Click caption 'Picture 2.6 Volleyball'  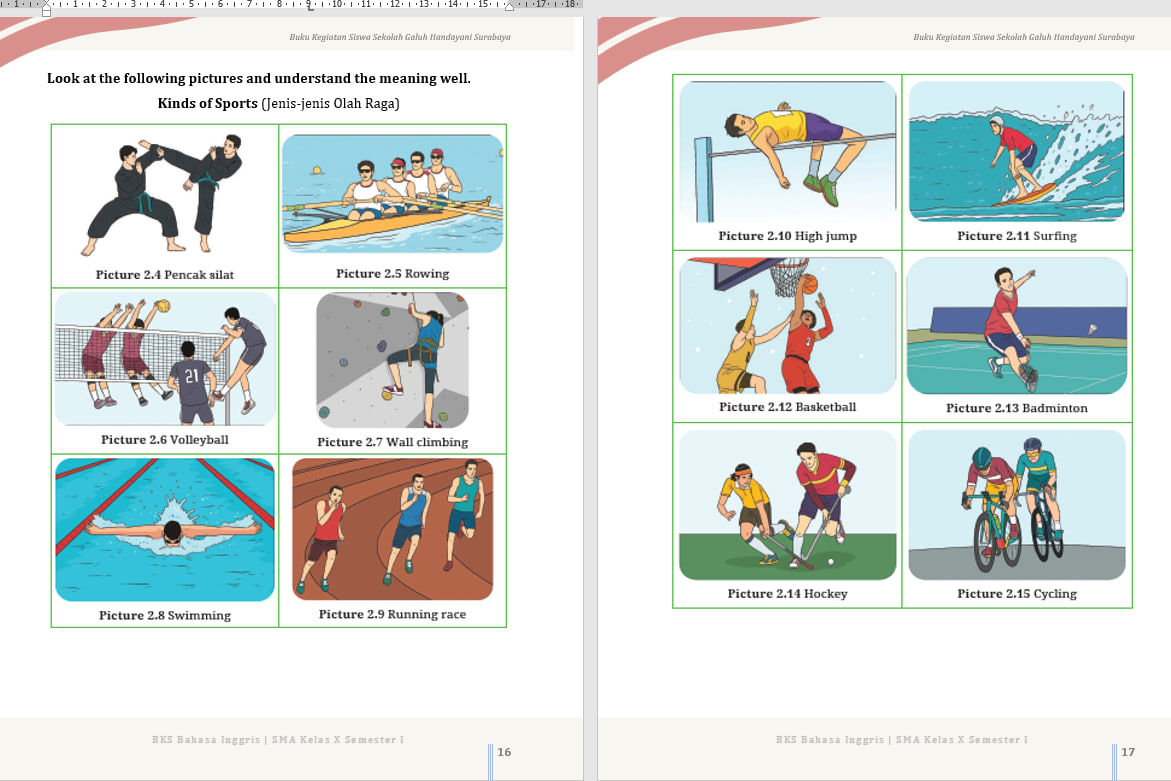tap(165, 440)
